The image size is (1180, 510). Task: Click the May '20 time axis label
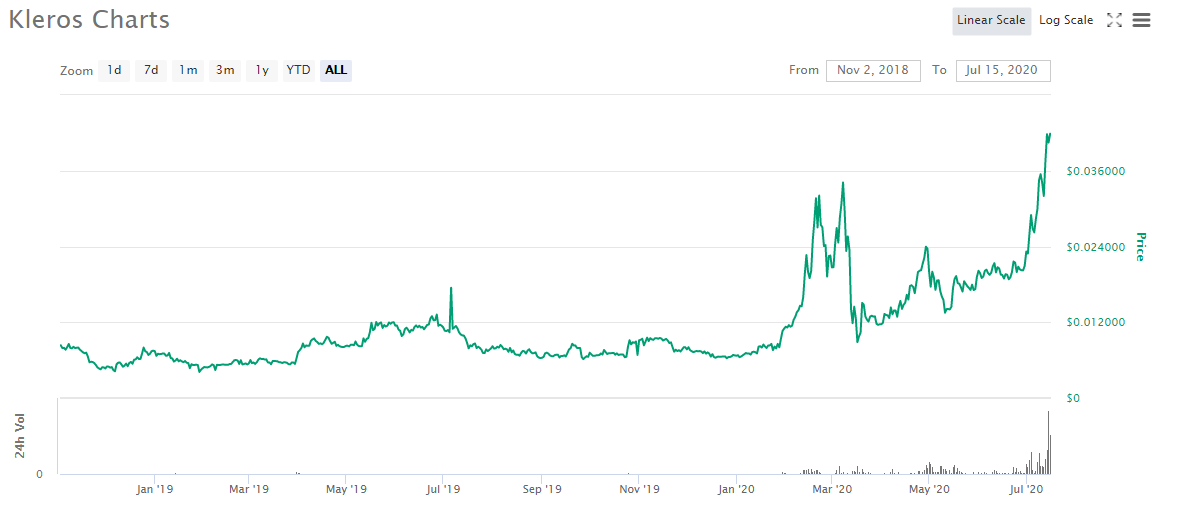(929, 490)
